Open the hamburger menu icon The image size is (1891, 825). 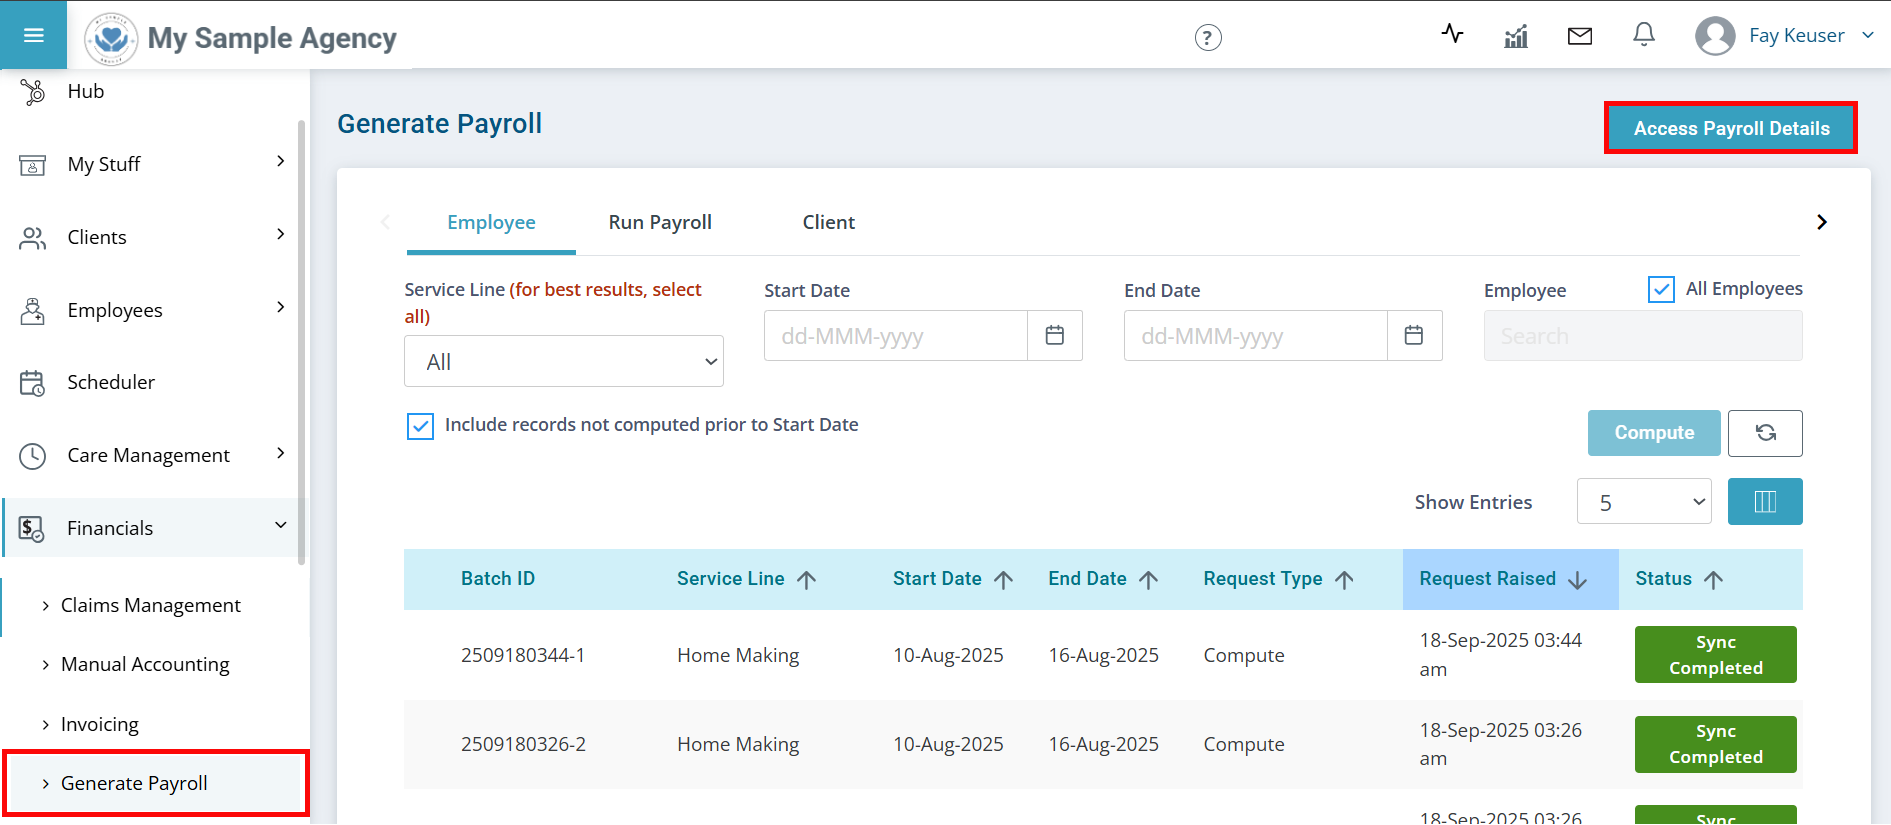33,36
